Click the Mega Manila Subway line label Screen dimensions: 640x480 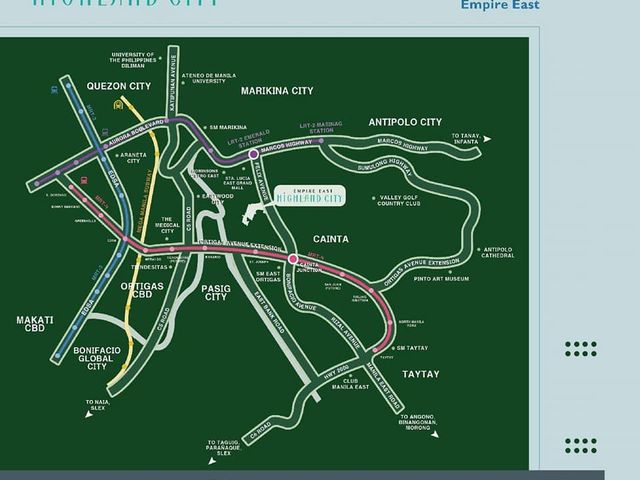click(x=144, y=200)
